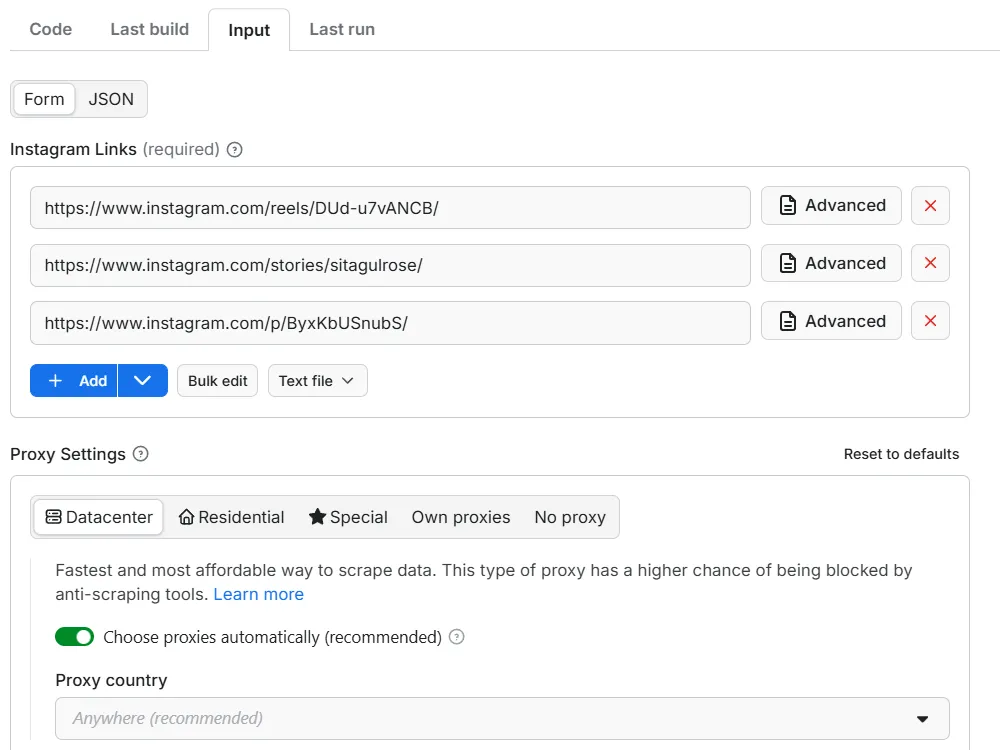Open the Proxy country dropdown
Screen dimensions: 1000x750
pos(502,718)
